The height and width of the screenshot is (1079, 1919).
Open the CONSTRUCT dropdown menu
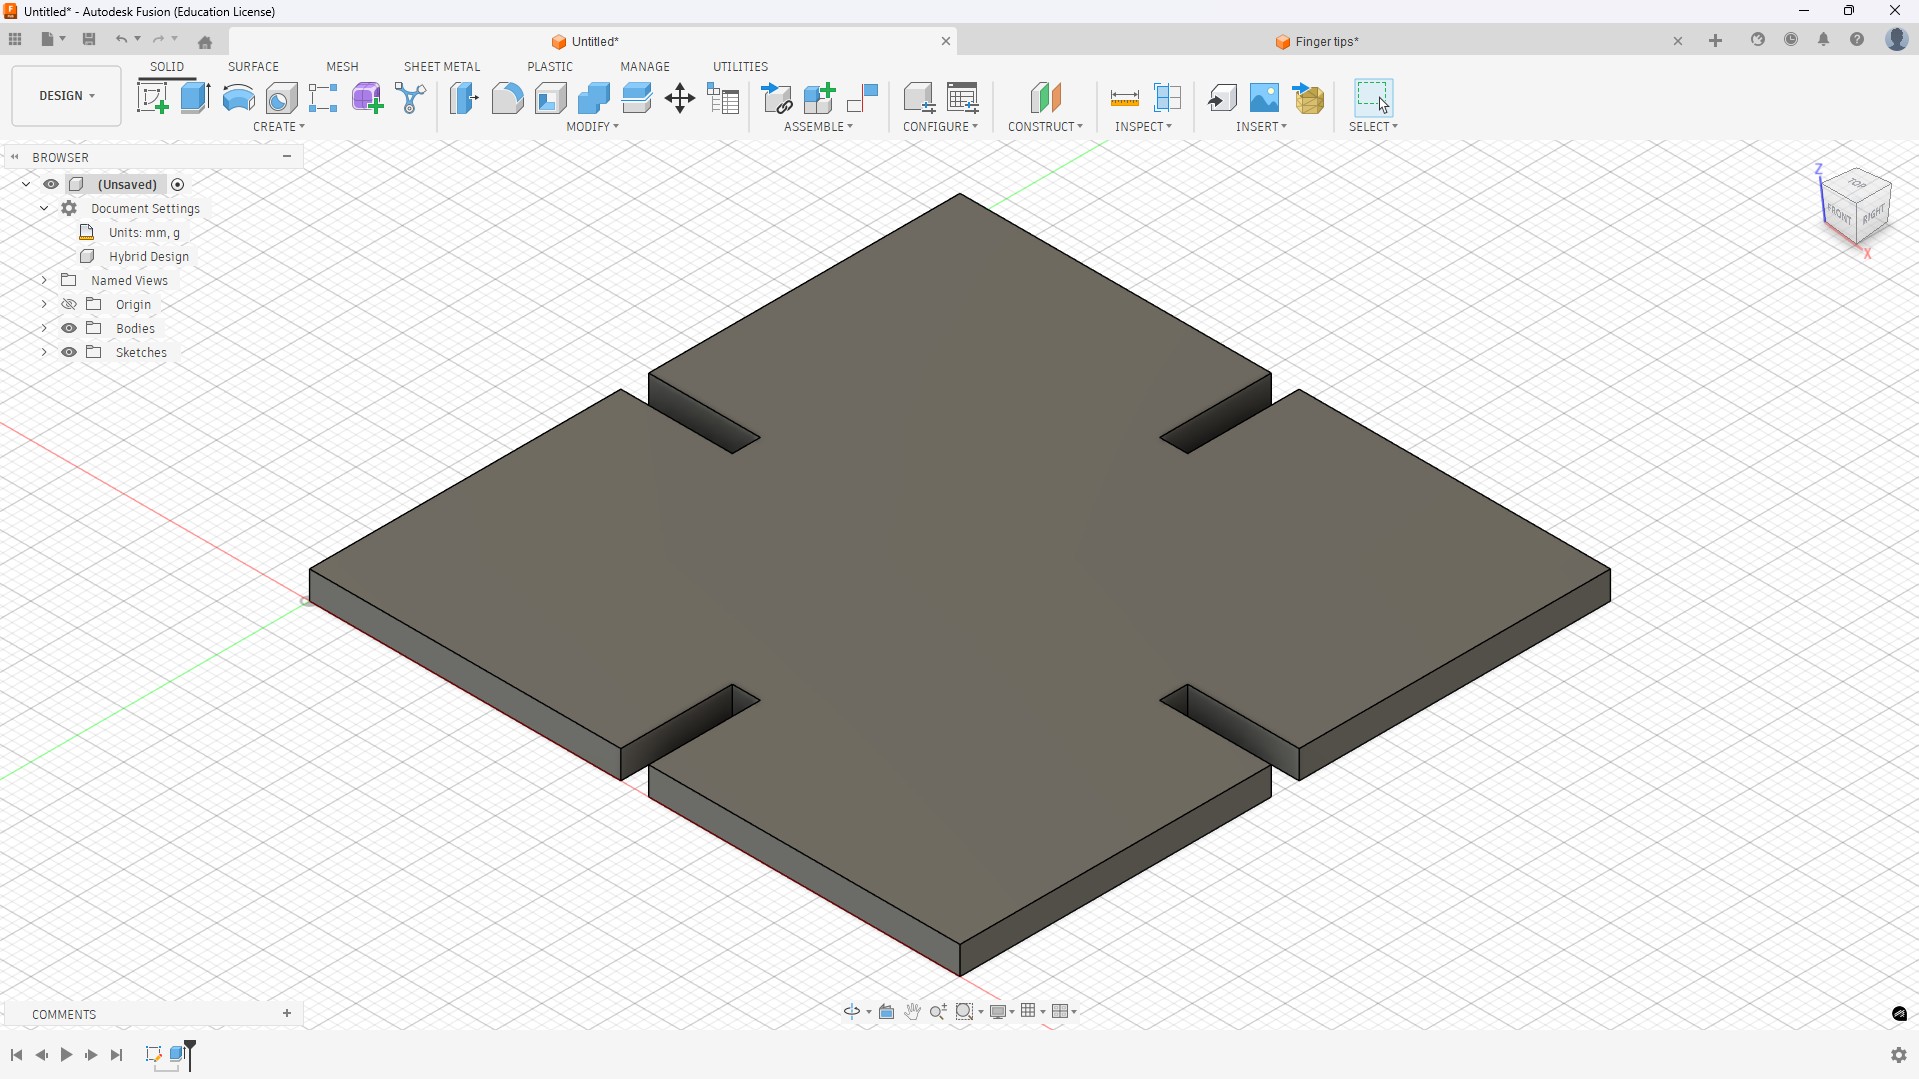(1045, 127)
